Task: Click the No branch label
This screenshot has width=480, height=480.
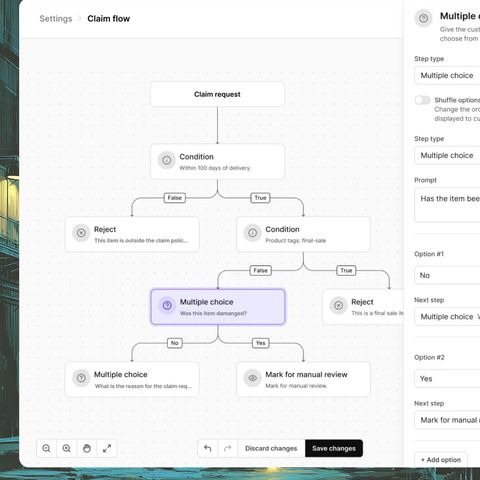Action: (x=175, y=343)
